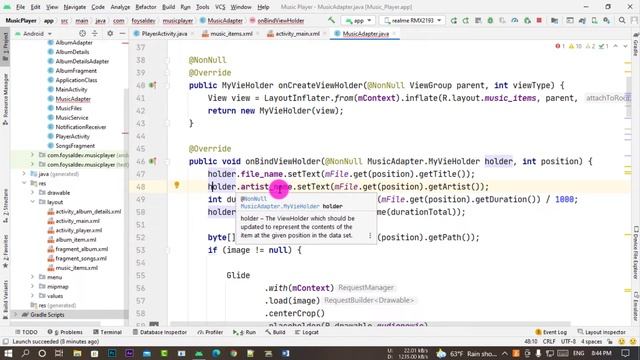
Task: Click the CRLF line separator widget
Action: click(549, 342)
